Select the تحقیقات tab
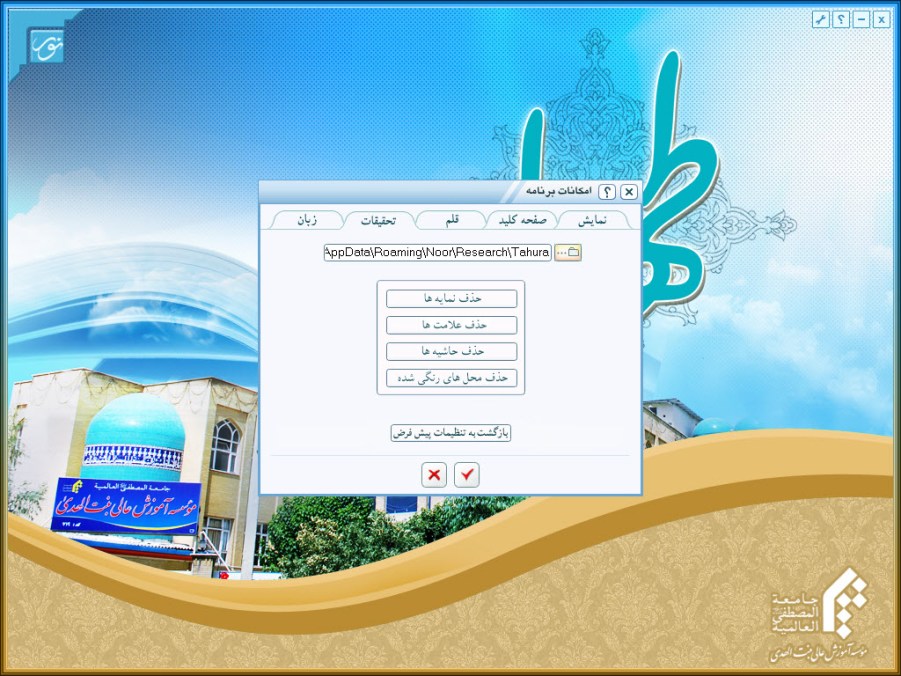The image size is (901, 676). click(378, 220)
